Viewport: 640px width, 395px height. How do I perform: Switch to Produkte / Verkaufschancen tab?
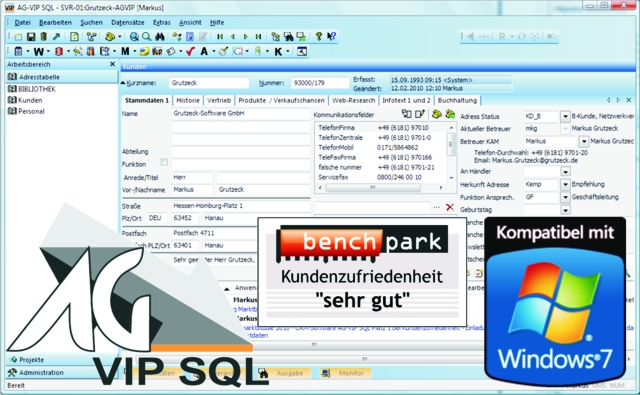coord(281,100)
